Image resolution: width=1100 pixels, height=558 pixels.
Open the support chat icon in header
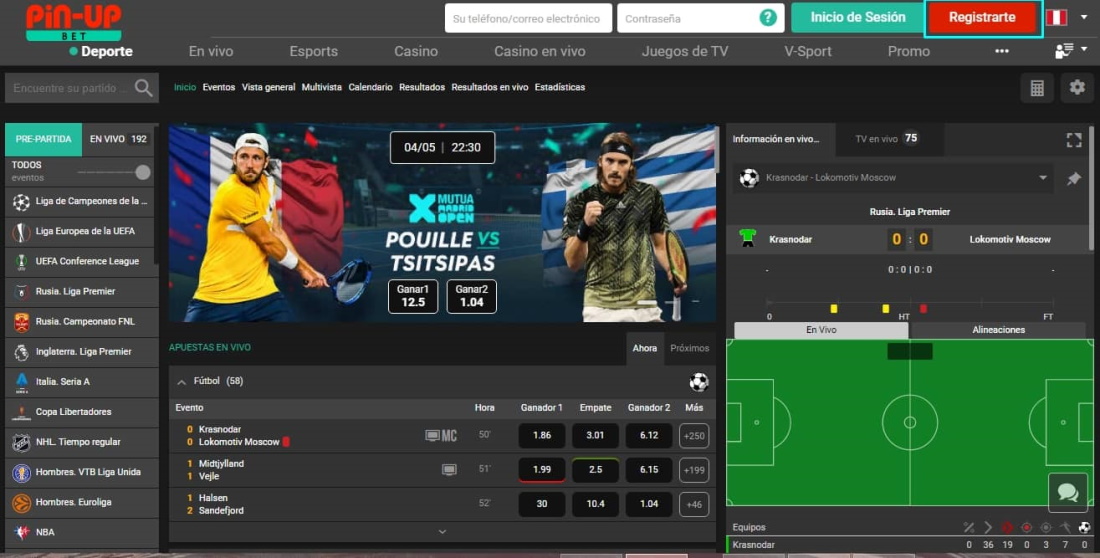click(x=1064, y=51)
